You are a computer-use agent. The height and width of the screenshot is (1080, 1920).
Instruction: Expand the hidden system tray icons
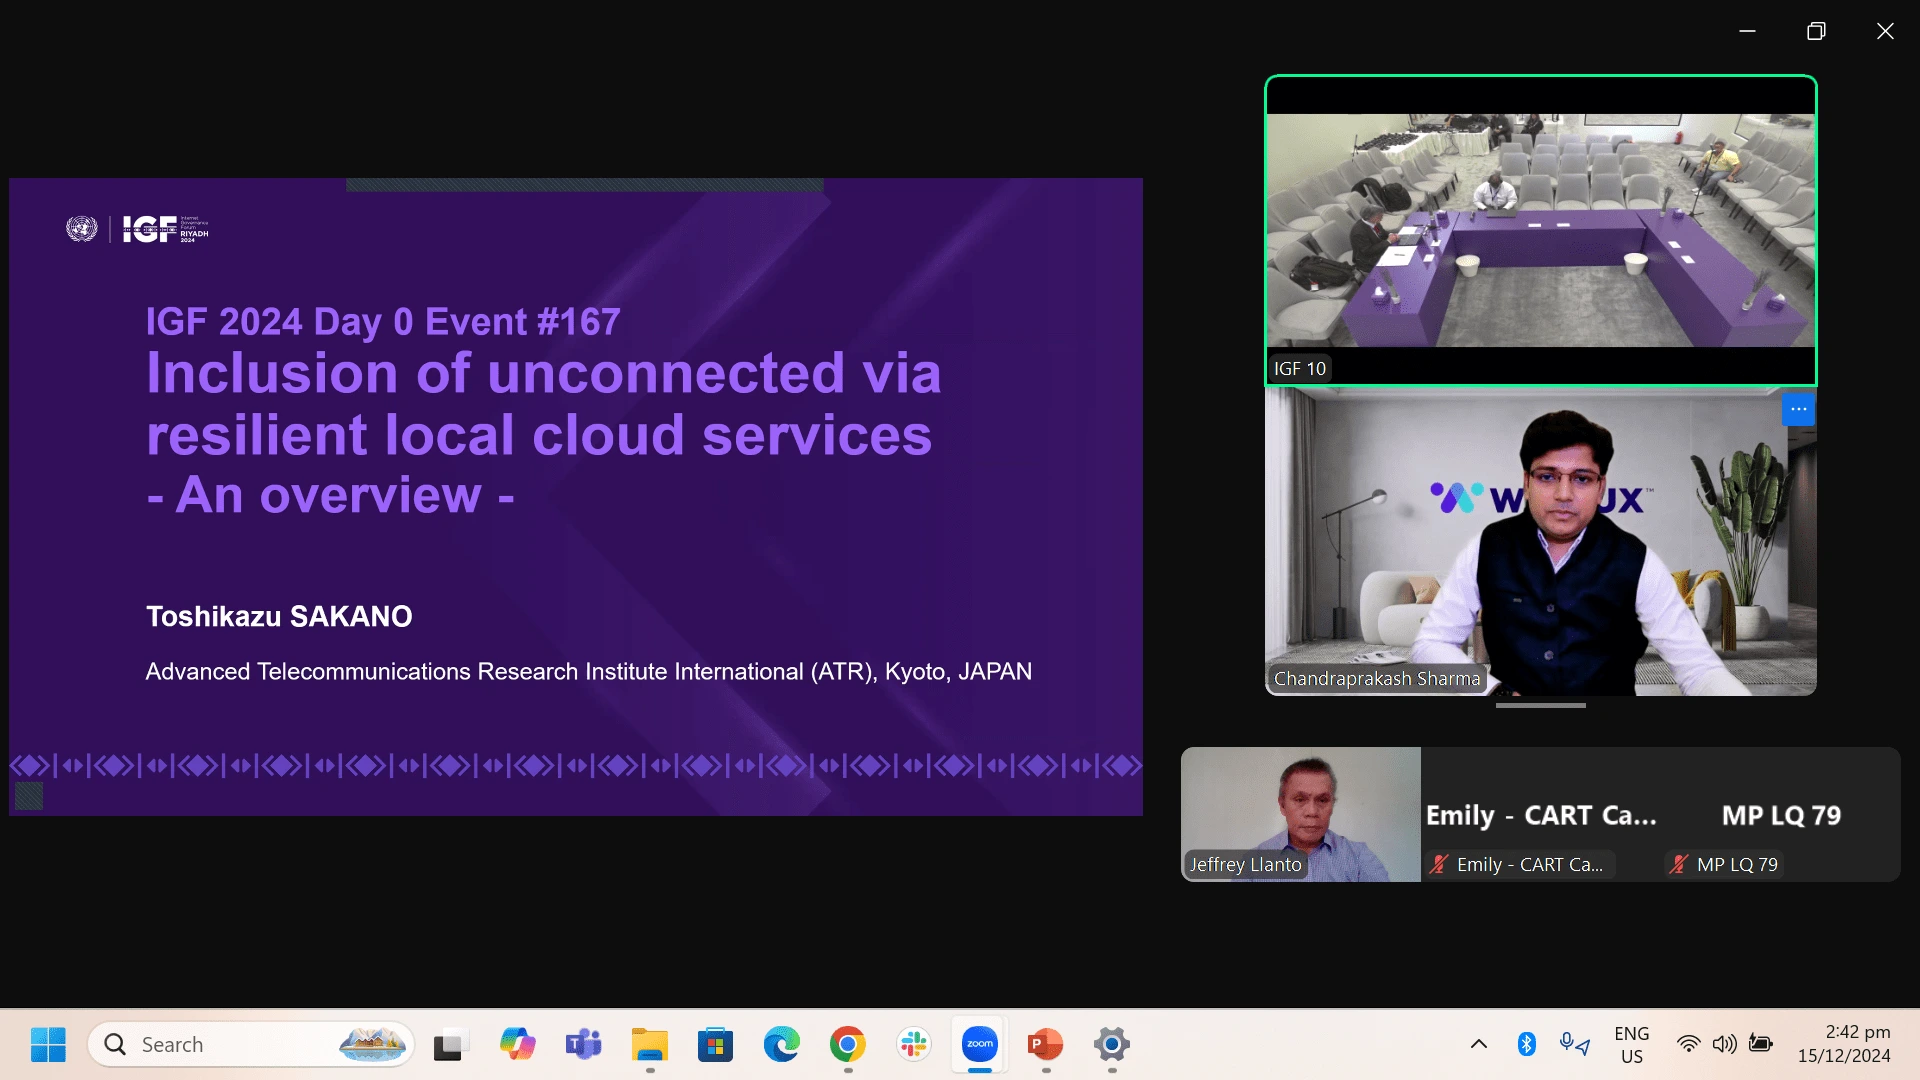pos(1479,1044)
